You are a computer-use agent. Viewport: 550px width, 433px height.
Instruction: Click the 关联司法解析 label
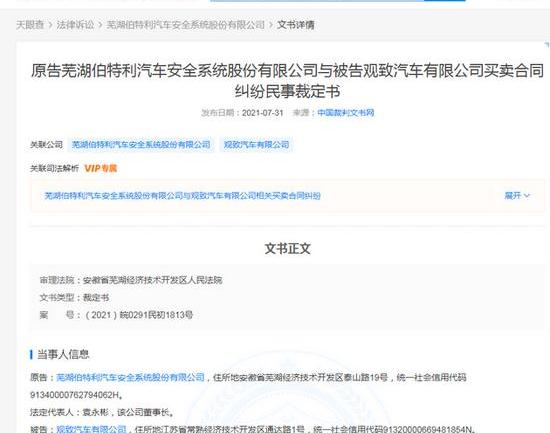click(x=54, y=168)
